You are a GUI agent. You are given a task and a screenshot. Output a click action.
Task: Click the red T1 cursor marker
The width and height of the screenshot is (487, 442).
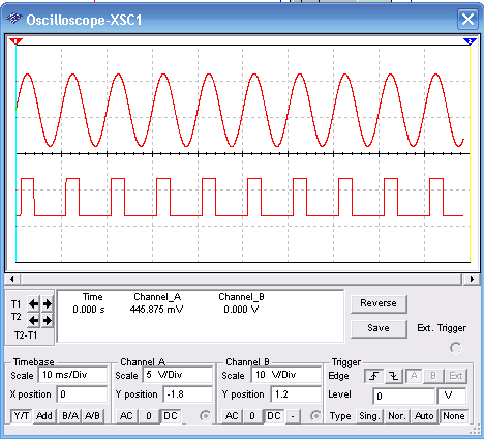(16, 41)
